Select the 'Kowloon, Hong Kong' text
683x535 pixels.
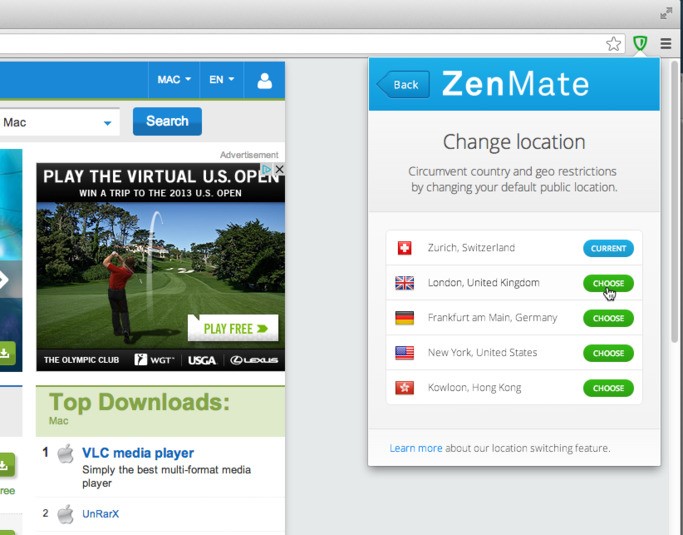click(x=474, y=388)
